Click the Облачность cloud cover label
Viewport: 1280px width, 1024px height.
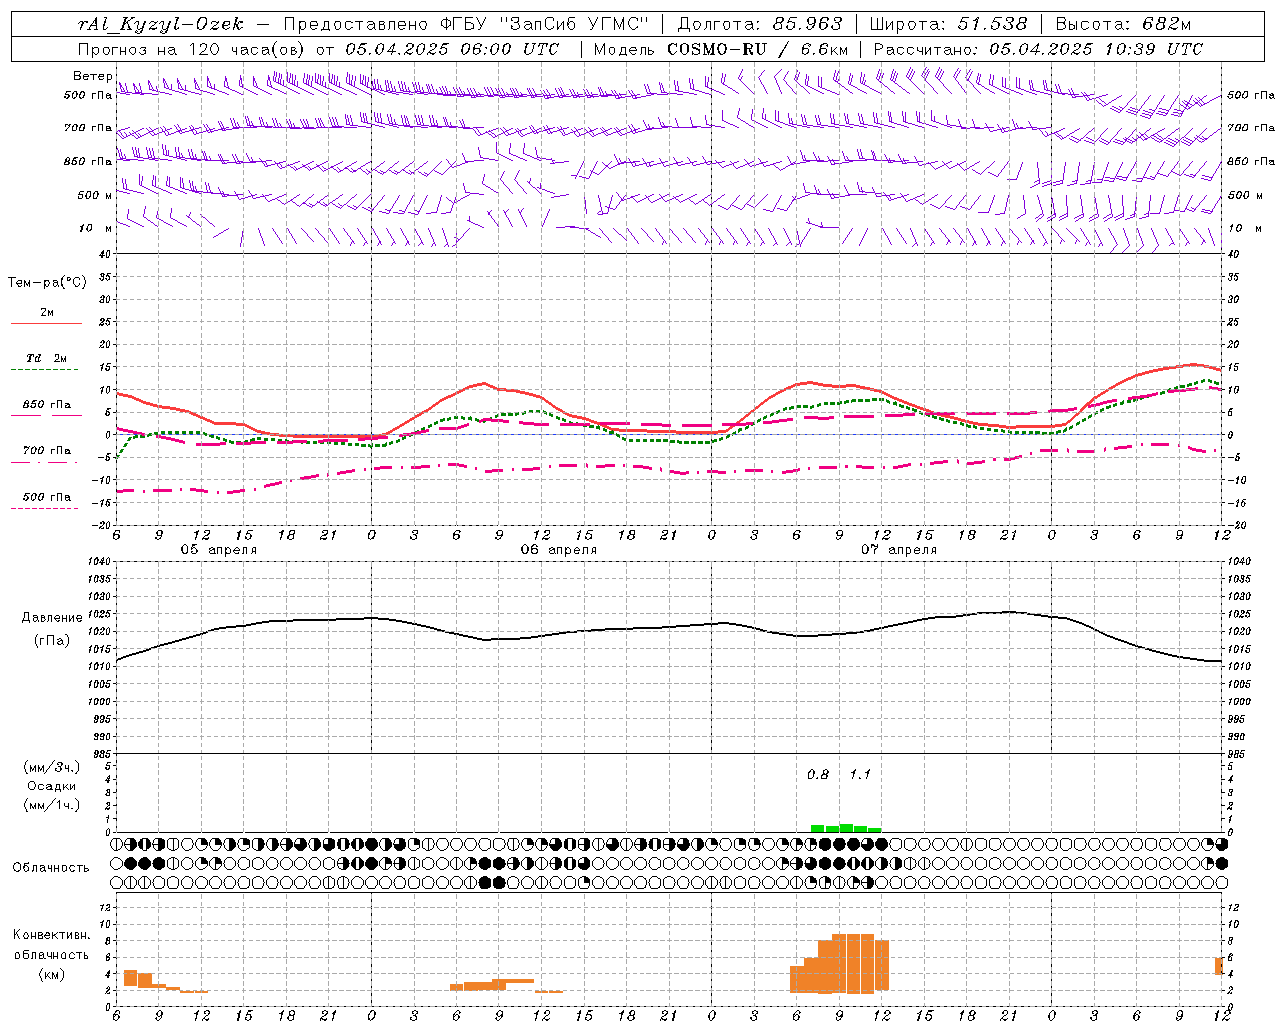[51, 868]
